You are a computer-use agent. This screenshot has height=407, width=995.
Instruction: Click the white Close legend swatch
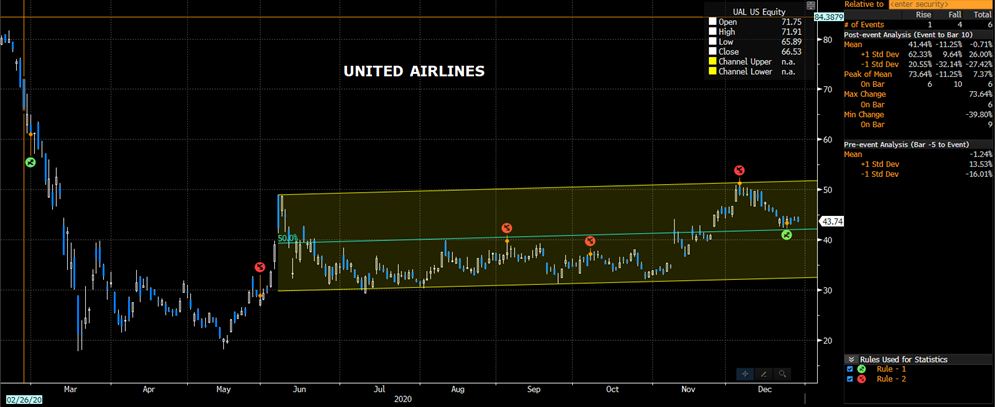pos(713,51)
